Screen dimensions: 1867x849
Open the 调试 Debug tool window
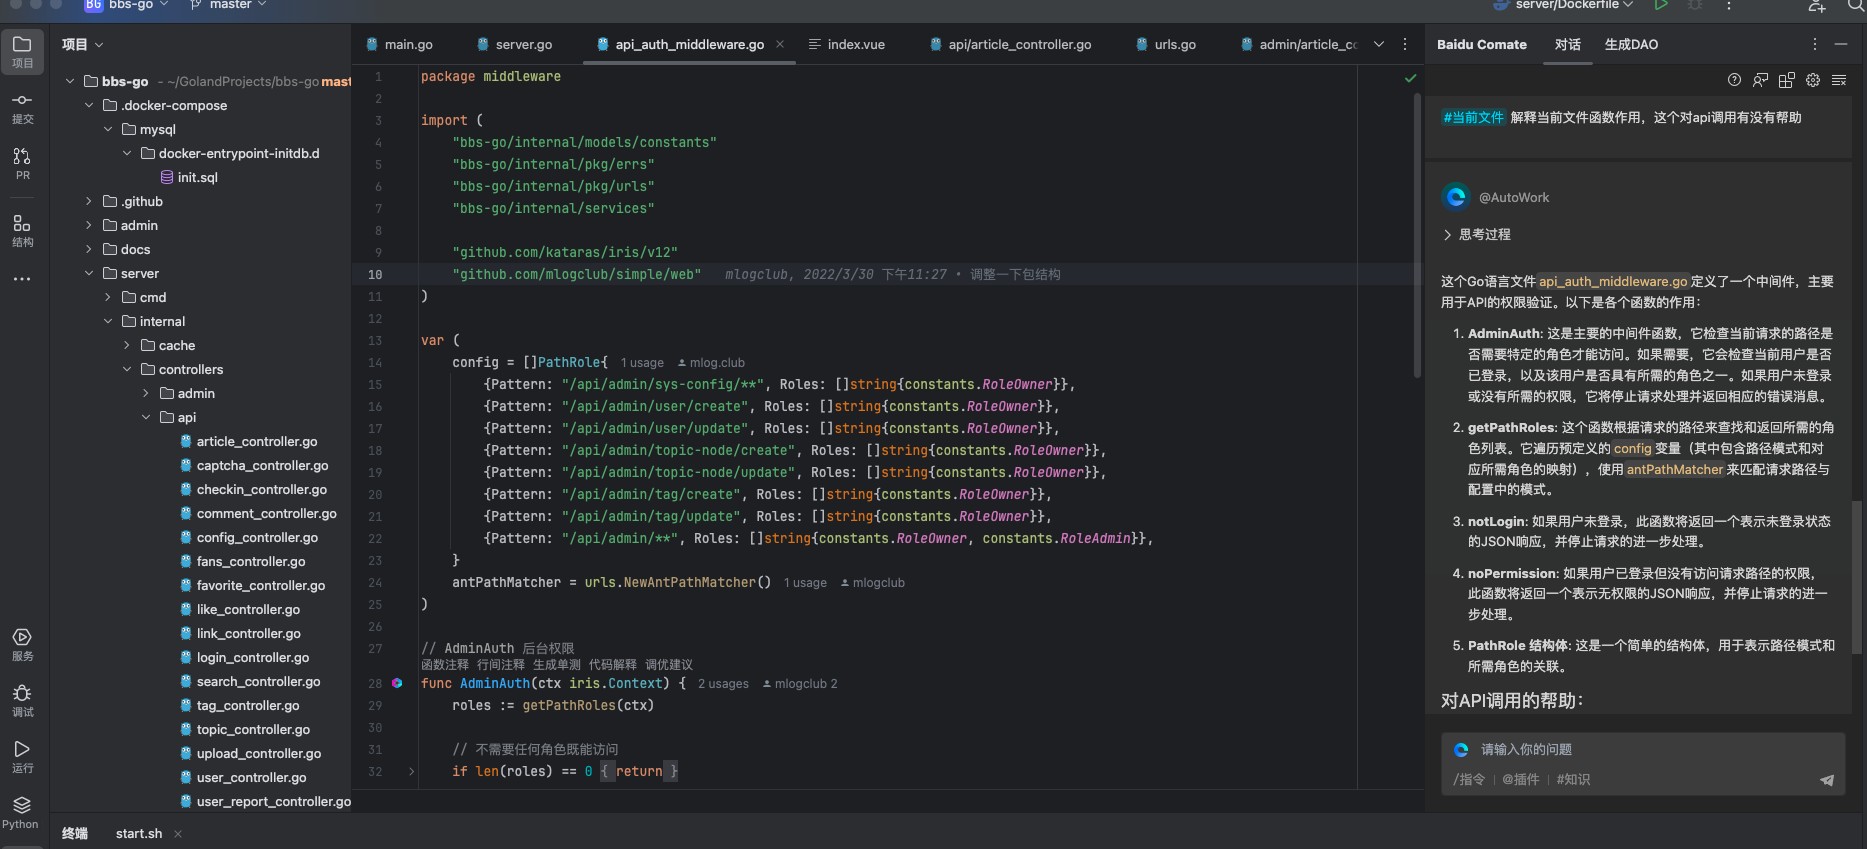[x=22, y=701]
